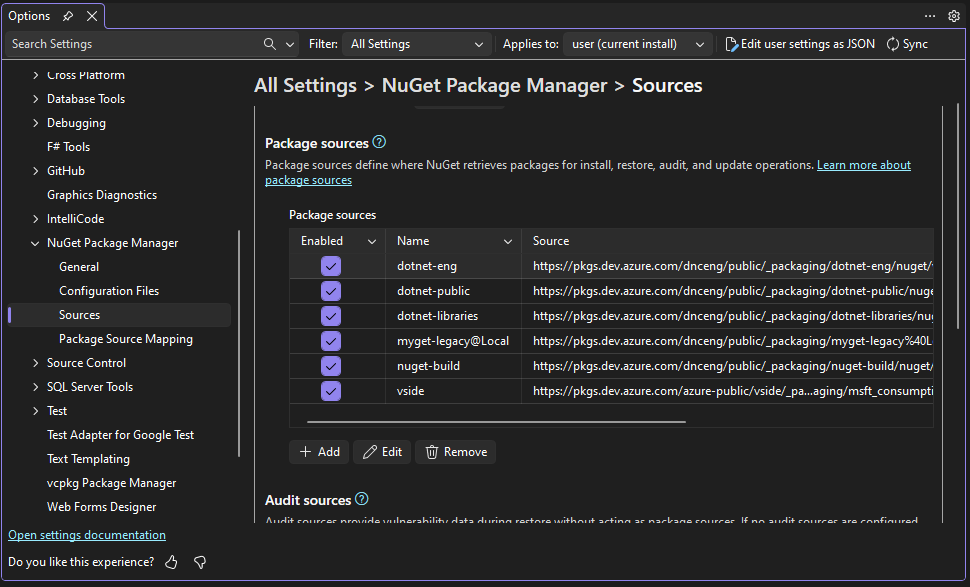Screen dimensions: 970x587
Task: Click the magnifier icon in Search Settings
Action: 268,43
